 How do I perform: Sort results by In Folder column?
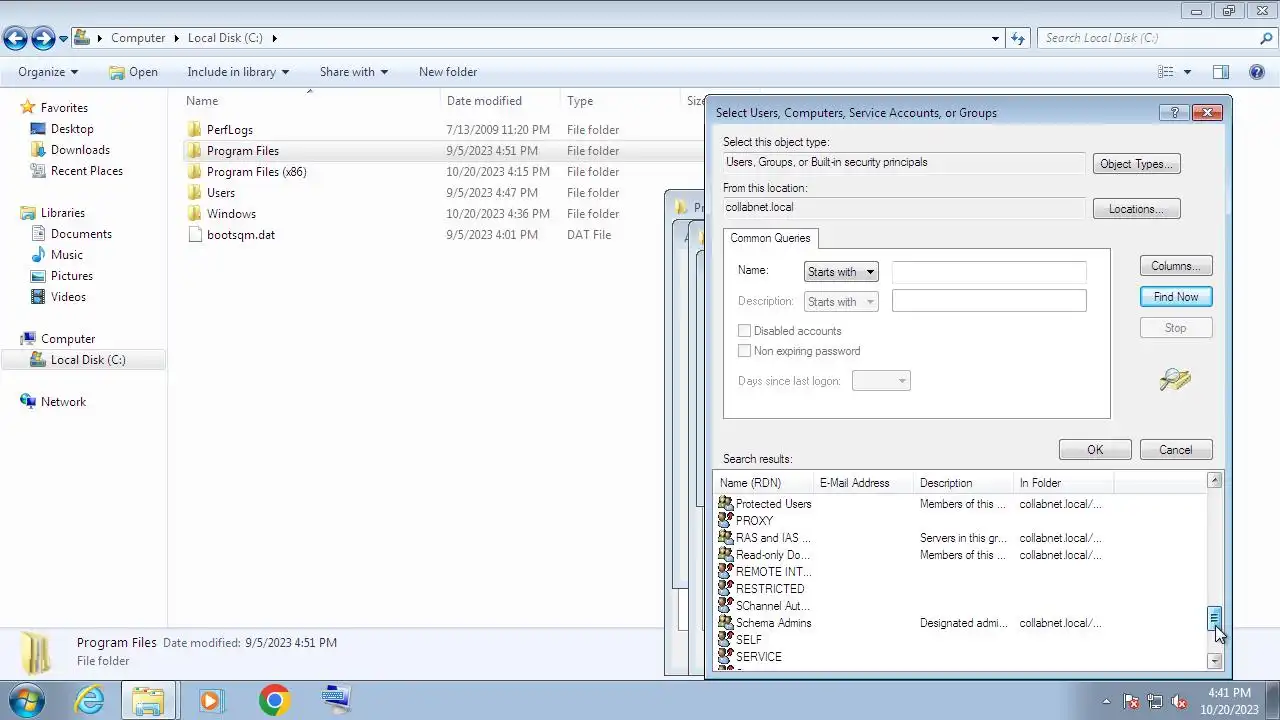click(x=1063, y=483)
